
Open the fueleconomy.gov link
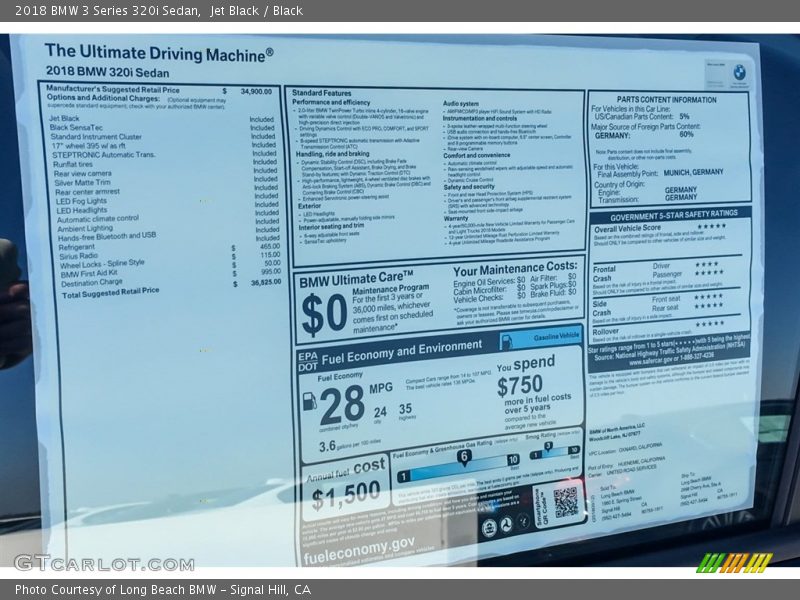[x=361, y=543]
